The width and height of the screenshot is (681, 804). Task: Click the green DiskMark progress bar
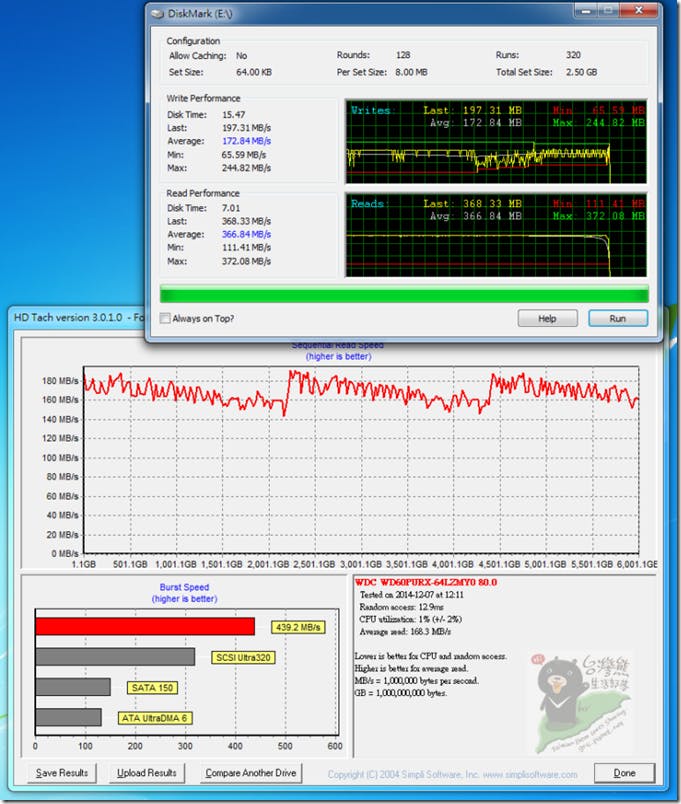[404, 293]
